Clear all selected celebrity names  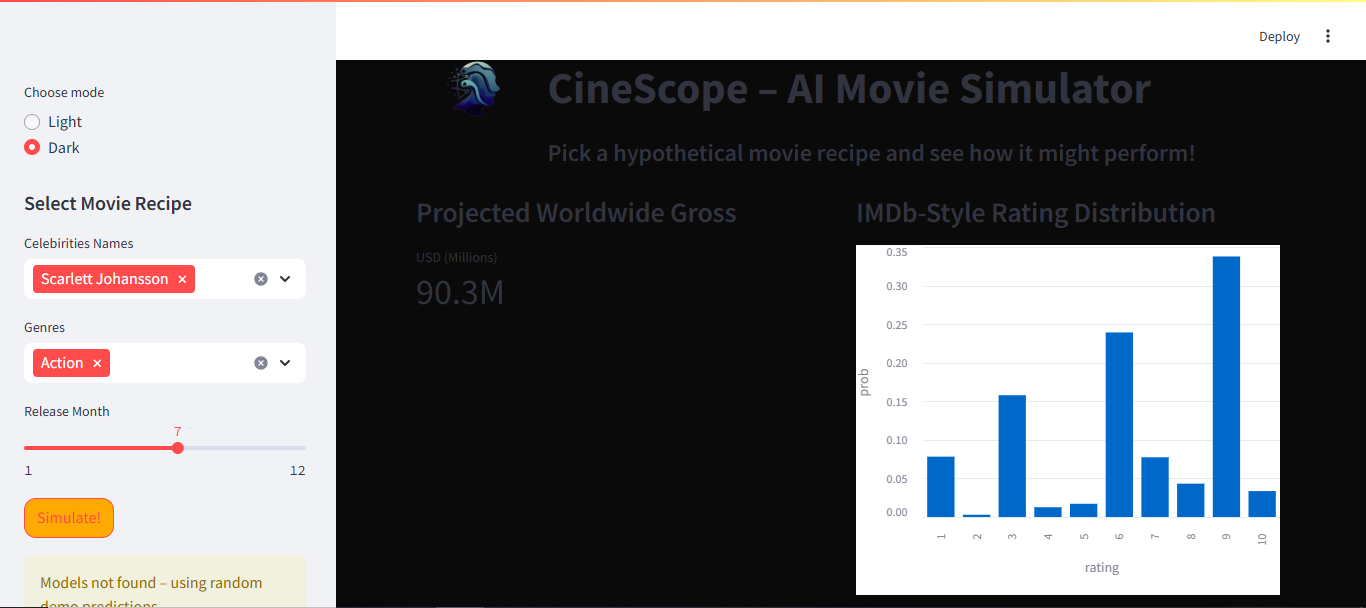coord(261,279)
